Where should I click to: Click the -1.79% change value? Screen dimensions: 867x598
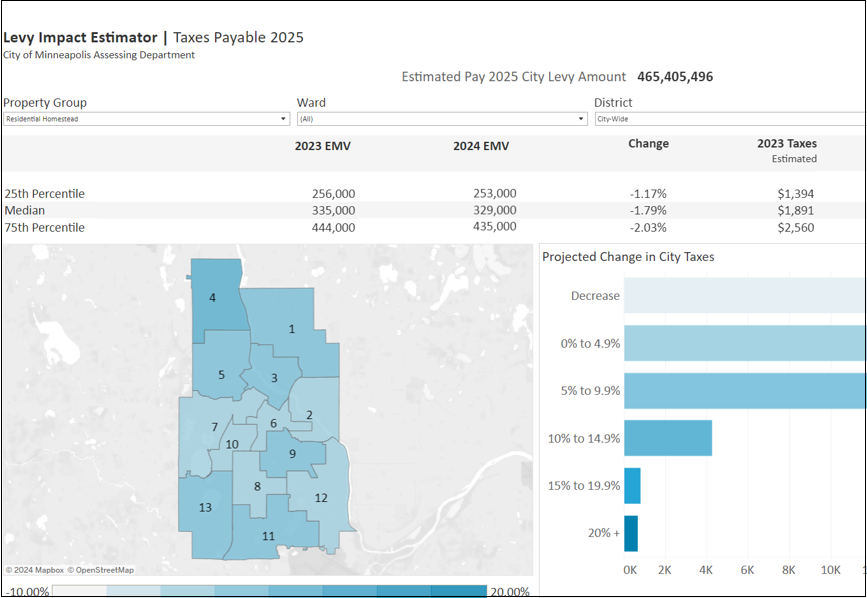pyautogui.click(x=648, y=211)
